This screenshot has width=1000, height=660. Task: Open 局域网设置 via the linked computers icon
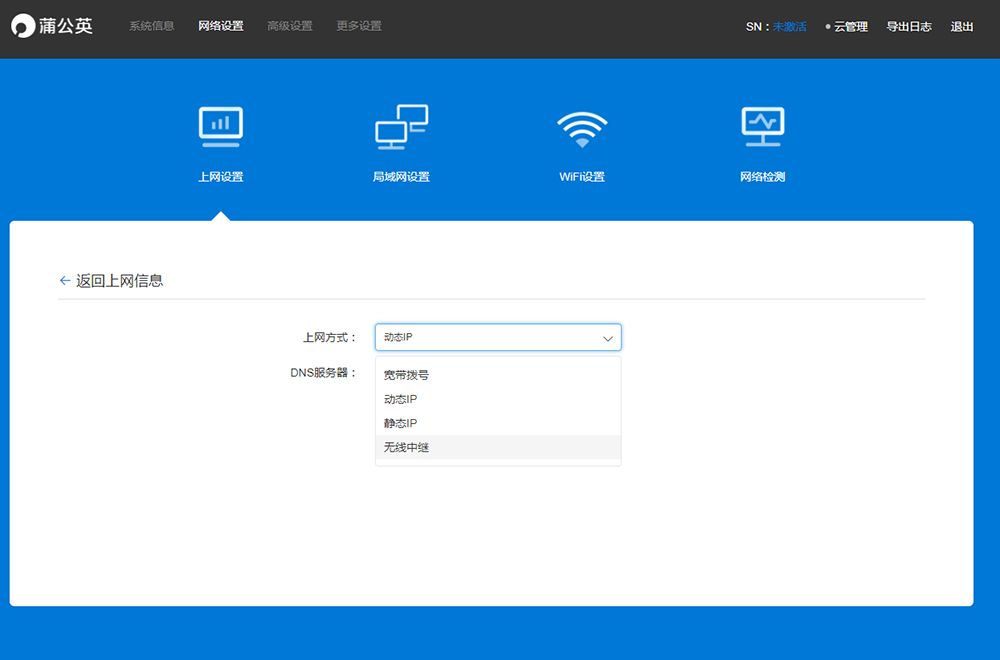[401, 127]
